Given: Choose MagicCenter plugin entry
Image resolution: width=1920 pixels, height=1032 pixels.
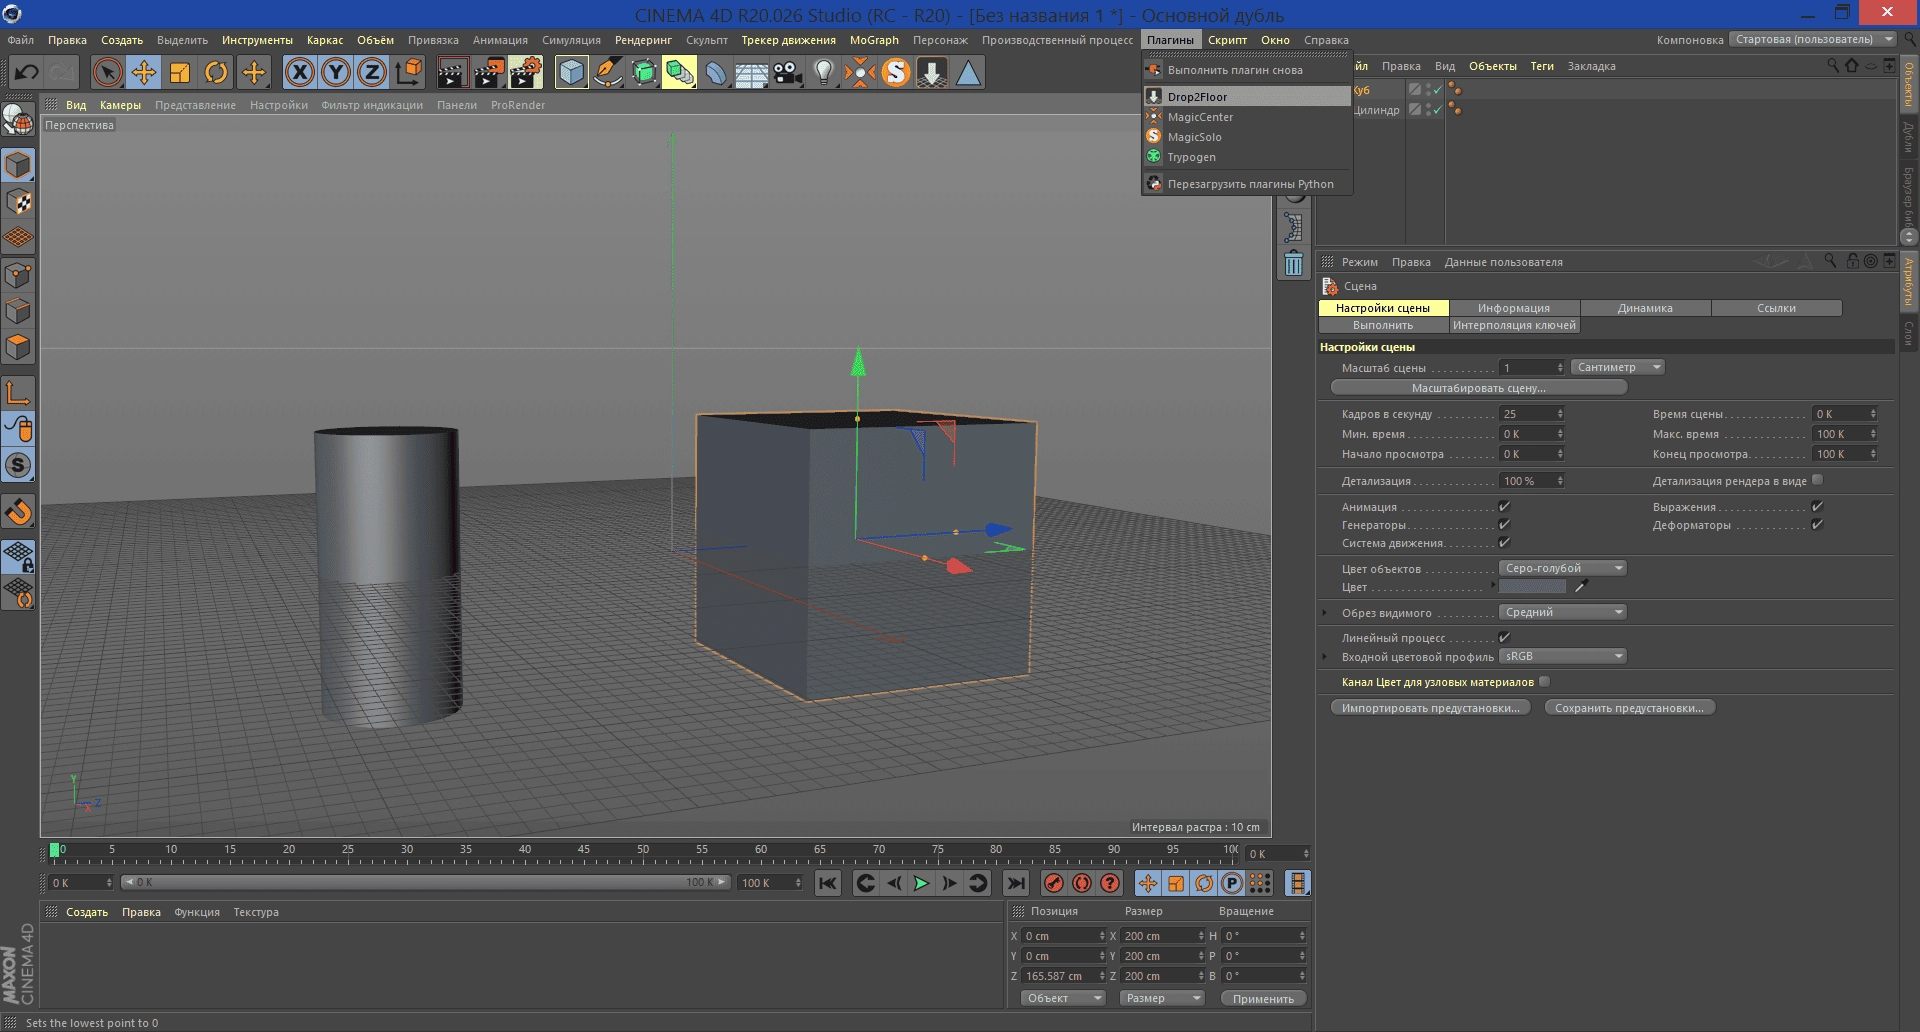Looking at the screenshot, I should (x=1247, y=117).
